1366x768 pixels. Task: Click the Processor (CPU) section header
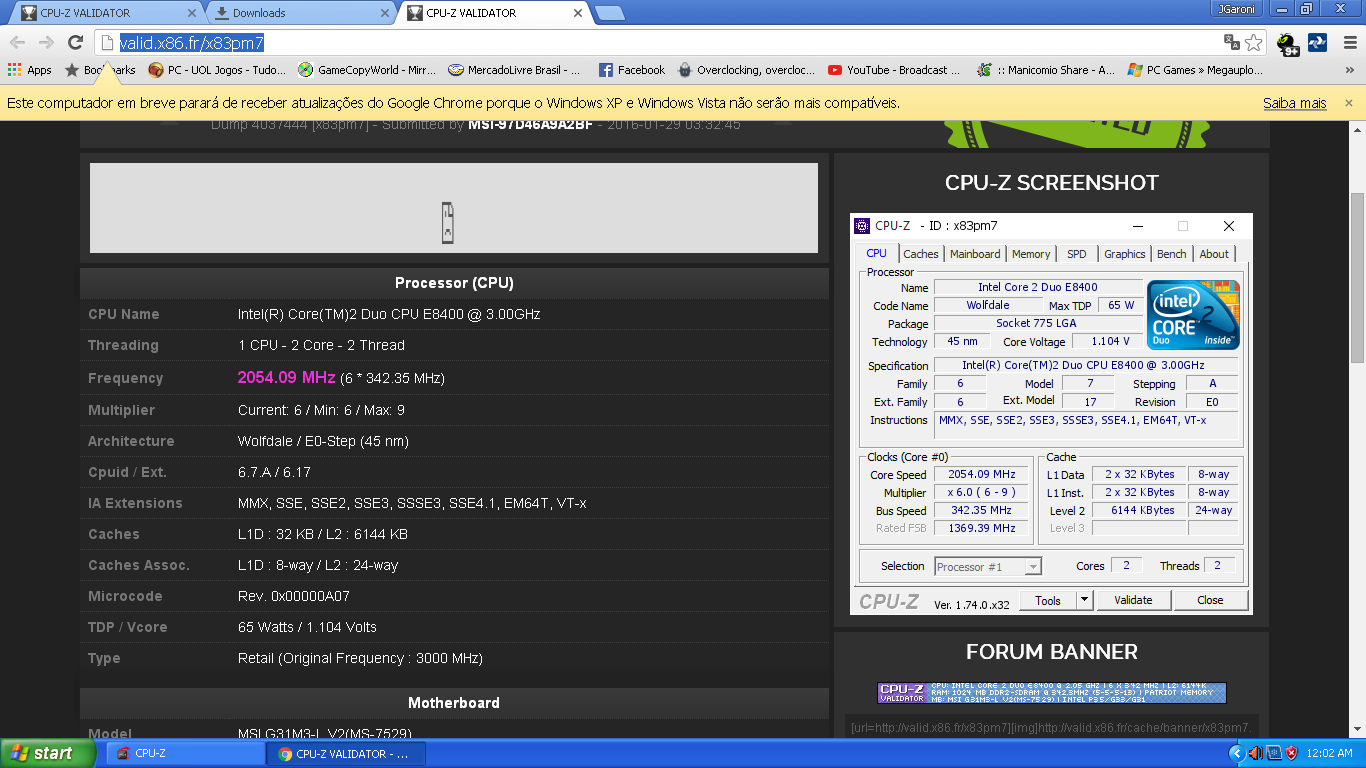(454, 283)
